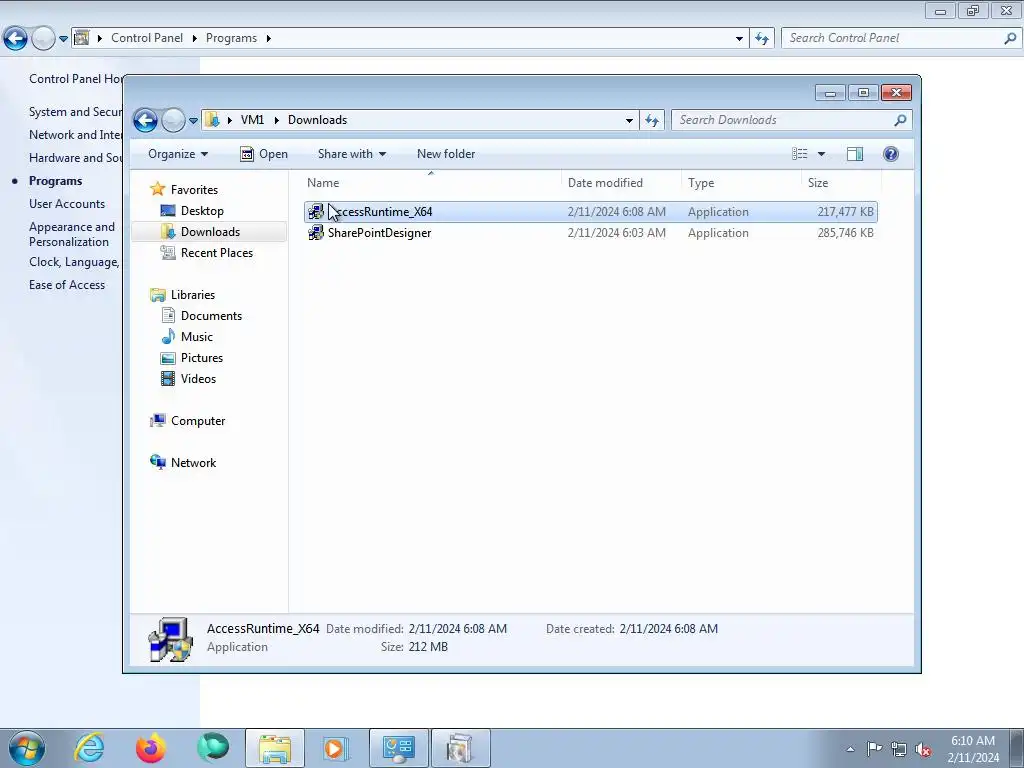Screen dimensions: 1024x768
Task: Click Control Panel breadcrumb in background window
Action: [x=147, y=38]
